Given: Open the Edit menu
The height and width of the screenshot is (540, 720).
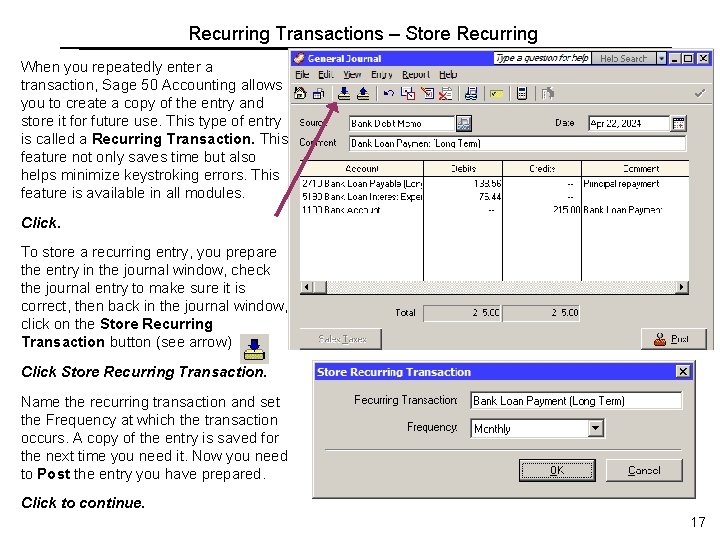Looking at the screenshot, I should (325, 74).
